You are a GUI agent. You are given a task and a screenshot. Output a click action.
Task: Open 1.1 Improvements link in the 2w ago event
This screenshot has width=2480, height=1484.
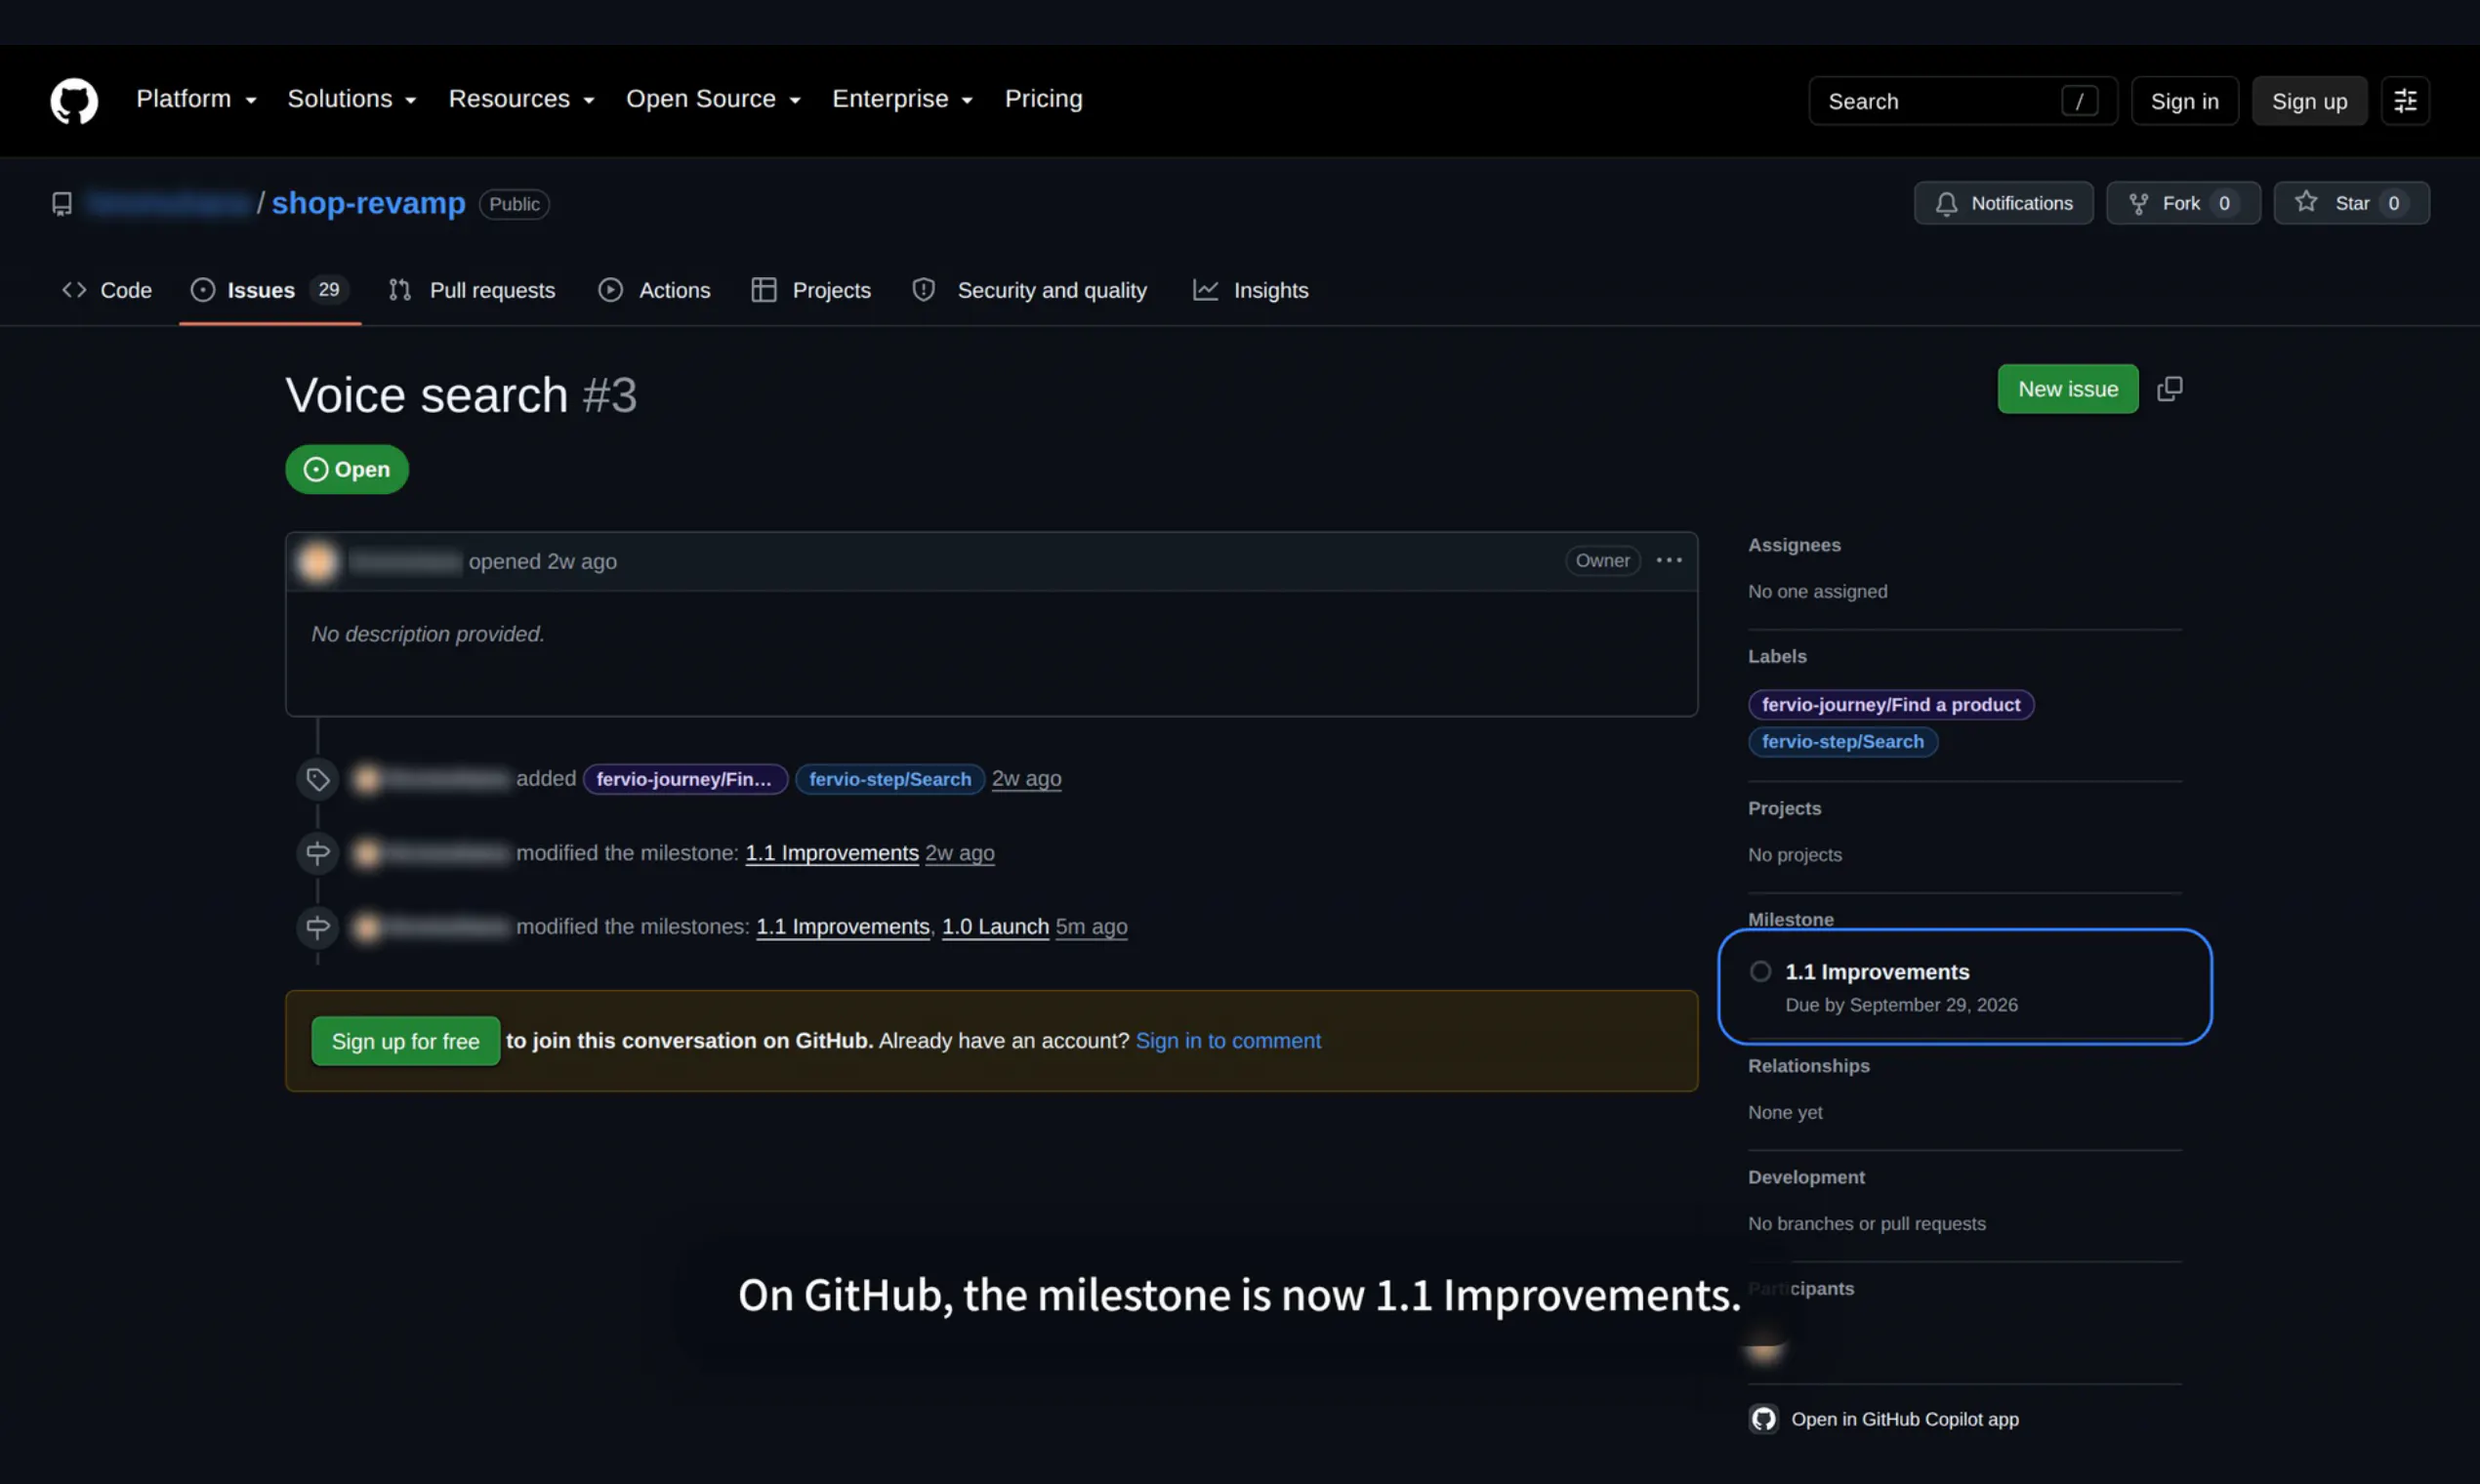click(x=832, y=853)
